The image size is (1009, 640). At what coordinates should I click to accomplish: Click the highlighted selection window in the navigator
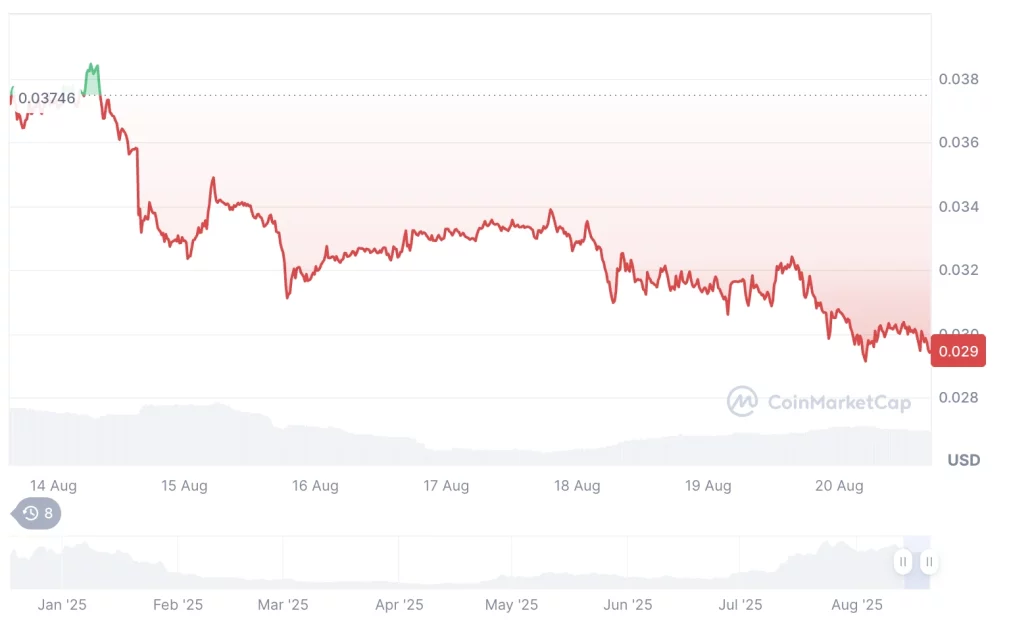coord(916,562)
